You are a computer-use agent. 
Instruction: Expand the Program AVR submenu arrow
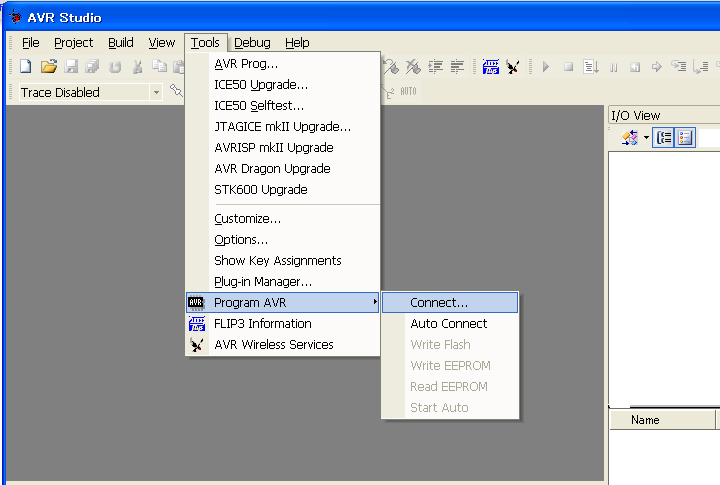(x=375, y=302)
